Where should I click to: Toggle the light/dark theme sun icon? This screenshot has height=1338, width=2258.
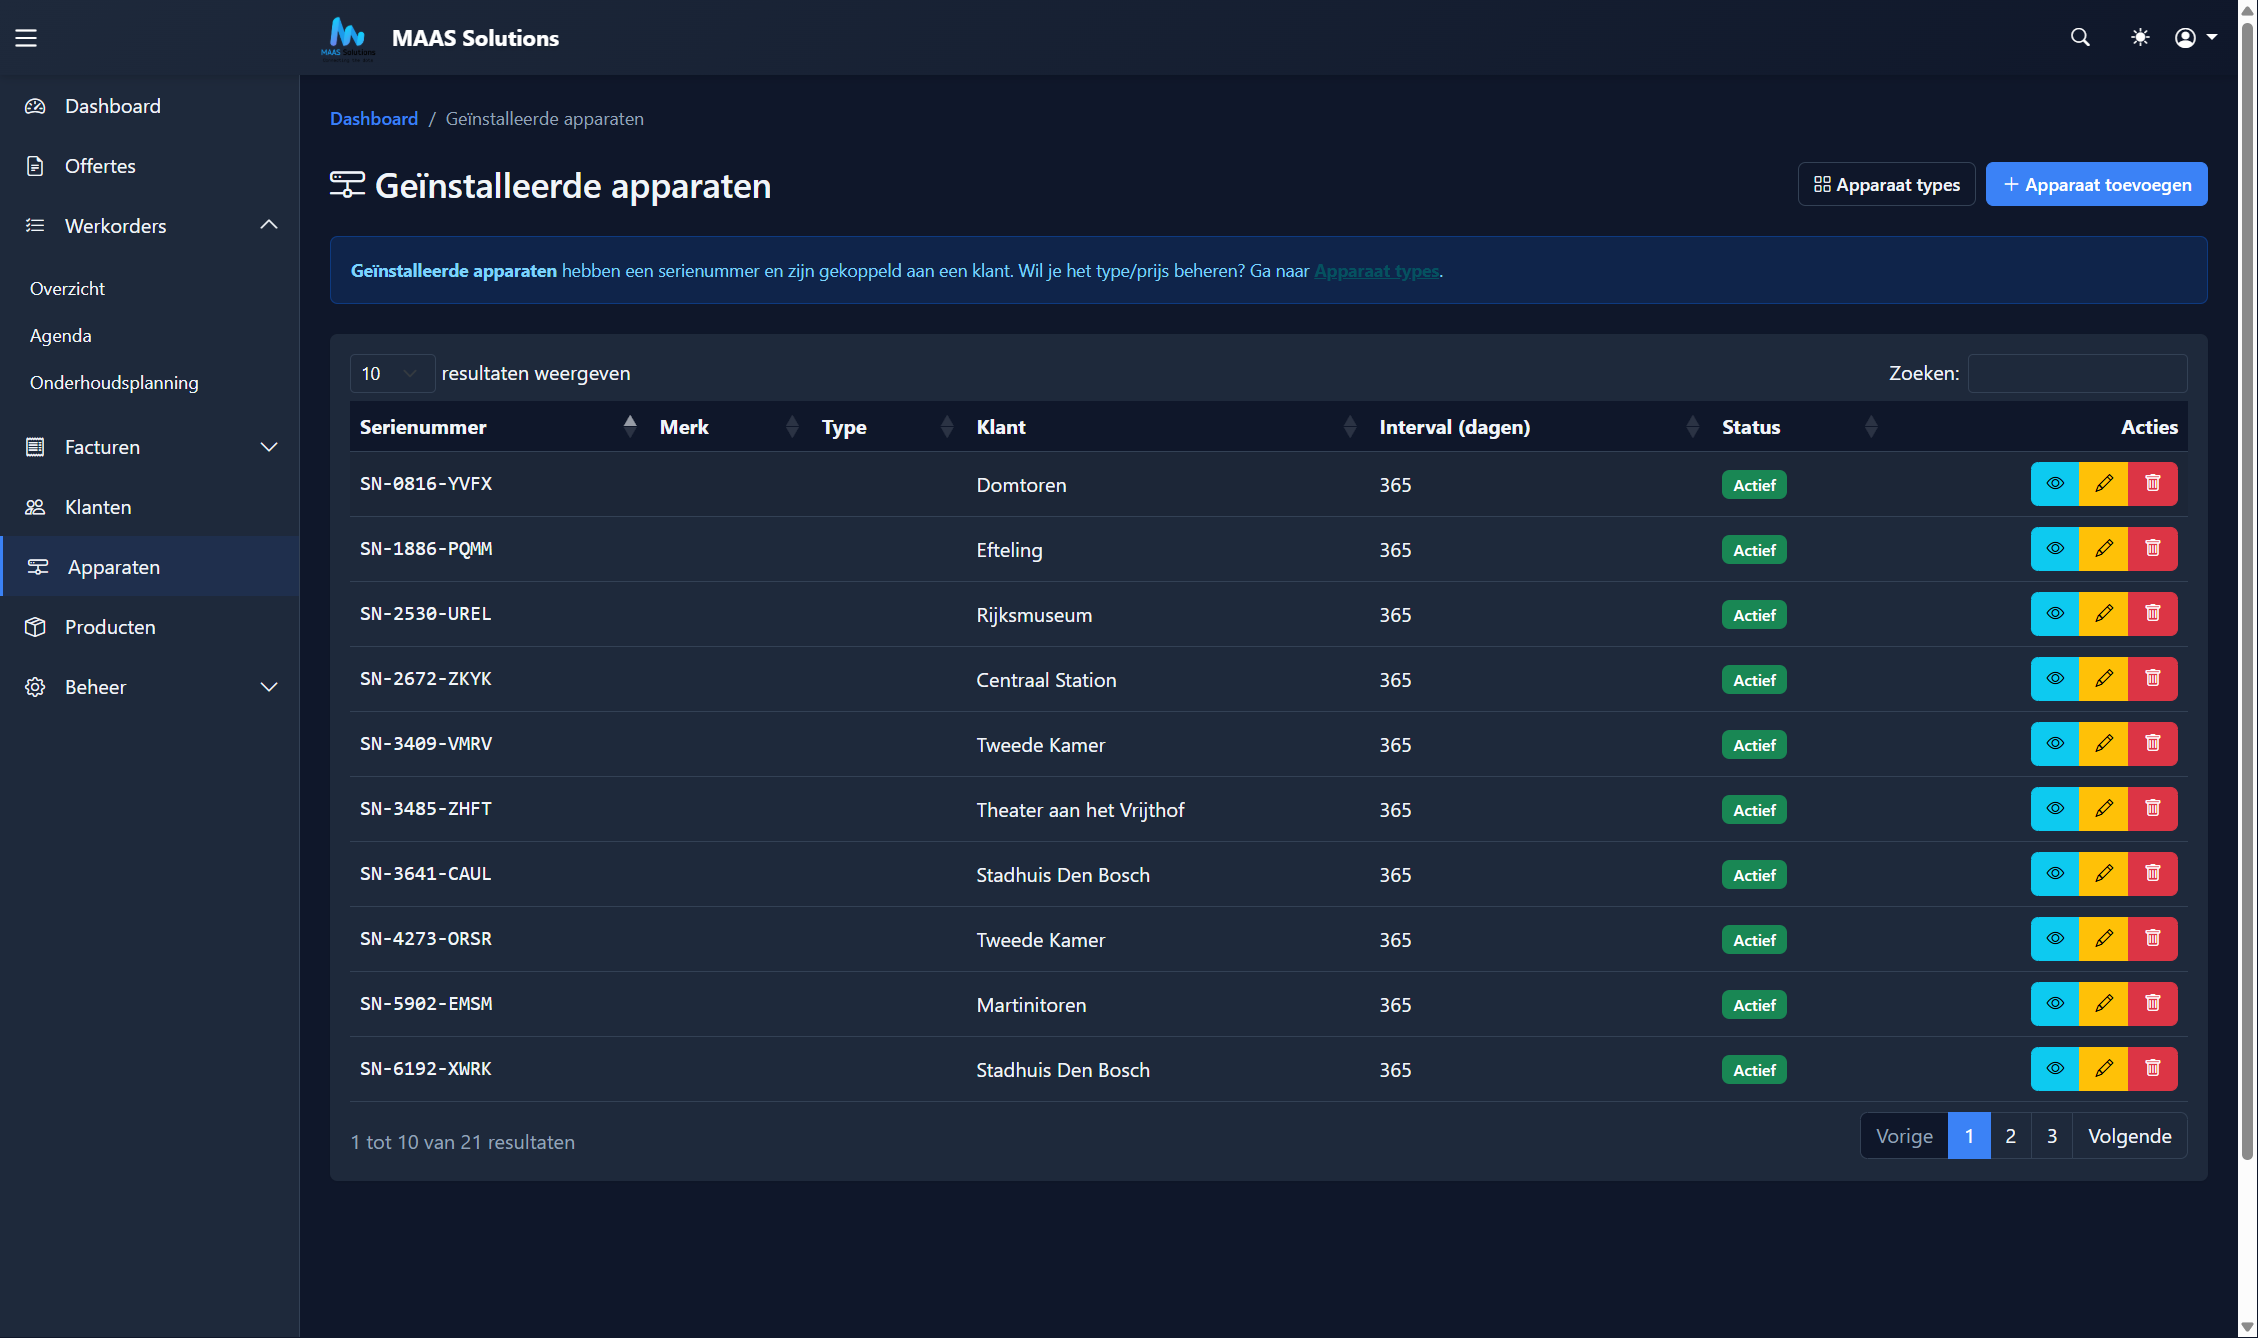pyautogui.click(x=2140, y=38)
